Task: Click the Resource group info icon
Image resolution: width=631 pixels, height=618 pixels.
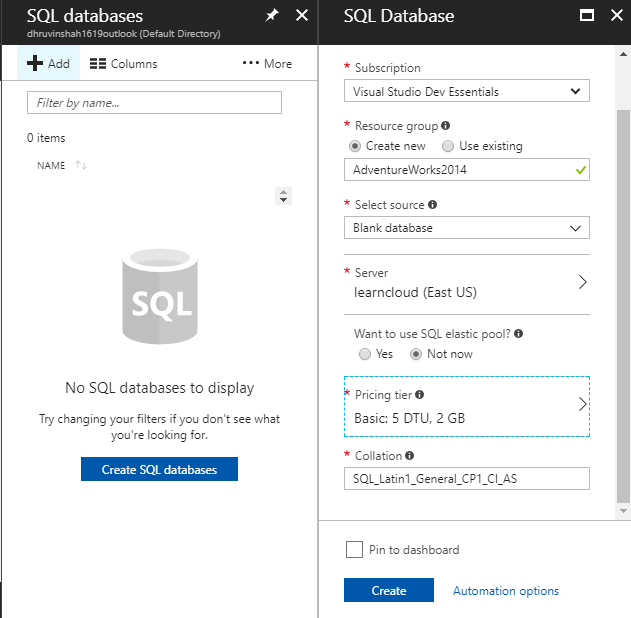Action: pos(445,126)
